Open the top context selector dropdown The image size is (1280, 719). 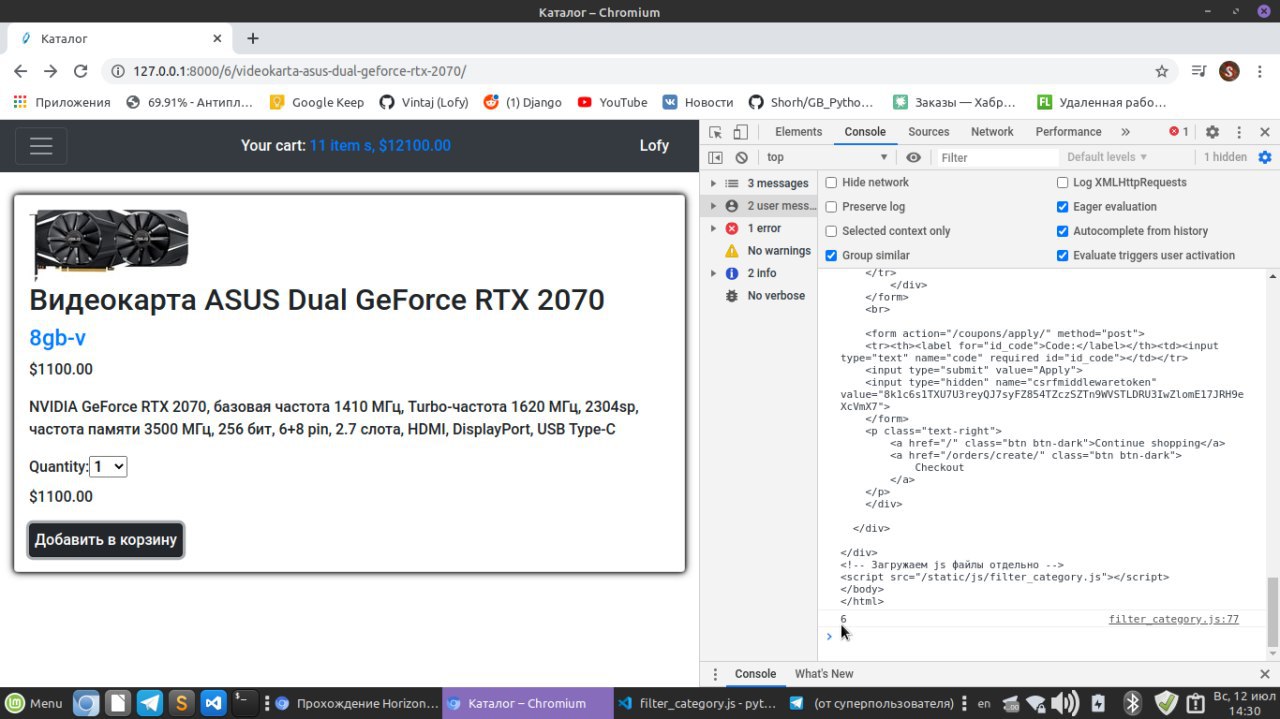827,157
